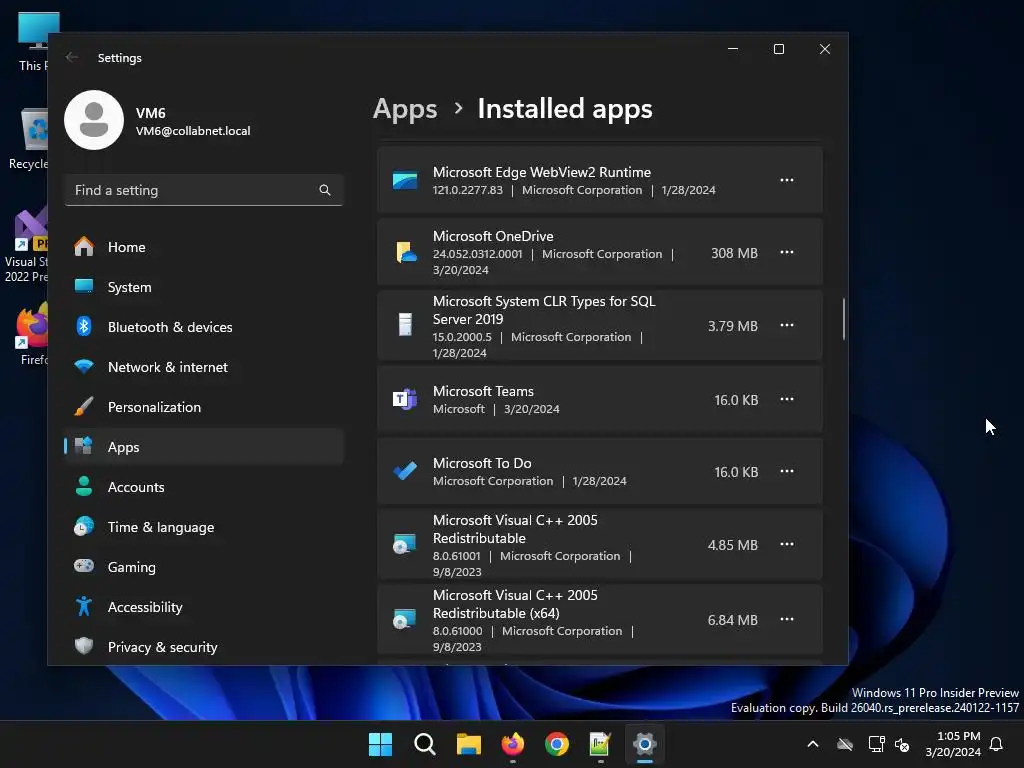Click the Accessibility person icon in the sidebar
Viewport: 1024px width, 768px height.
84,606
